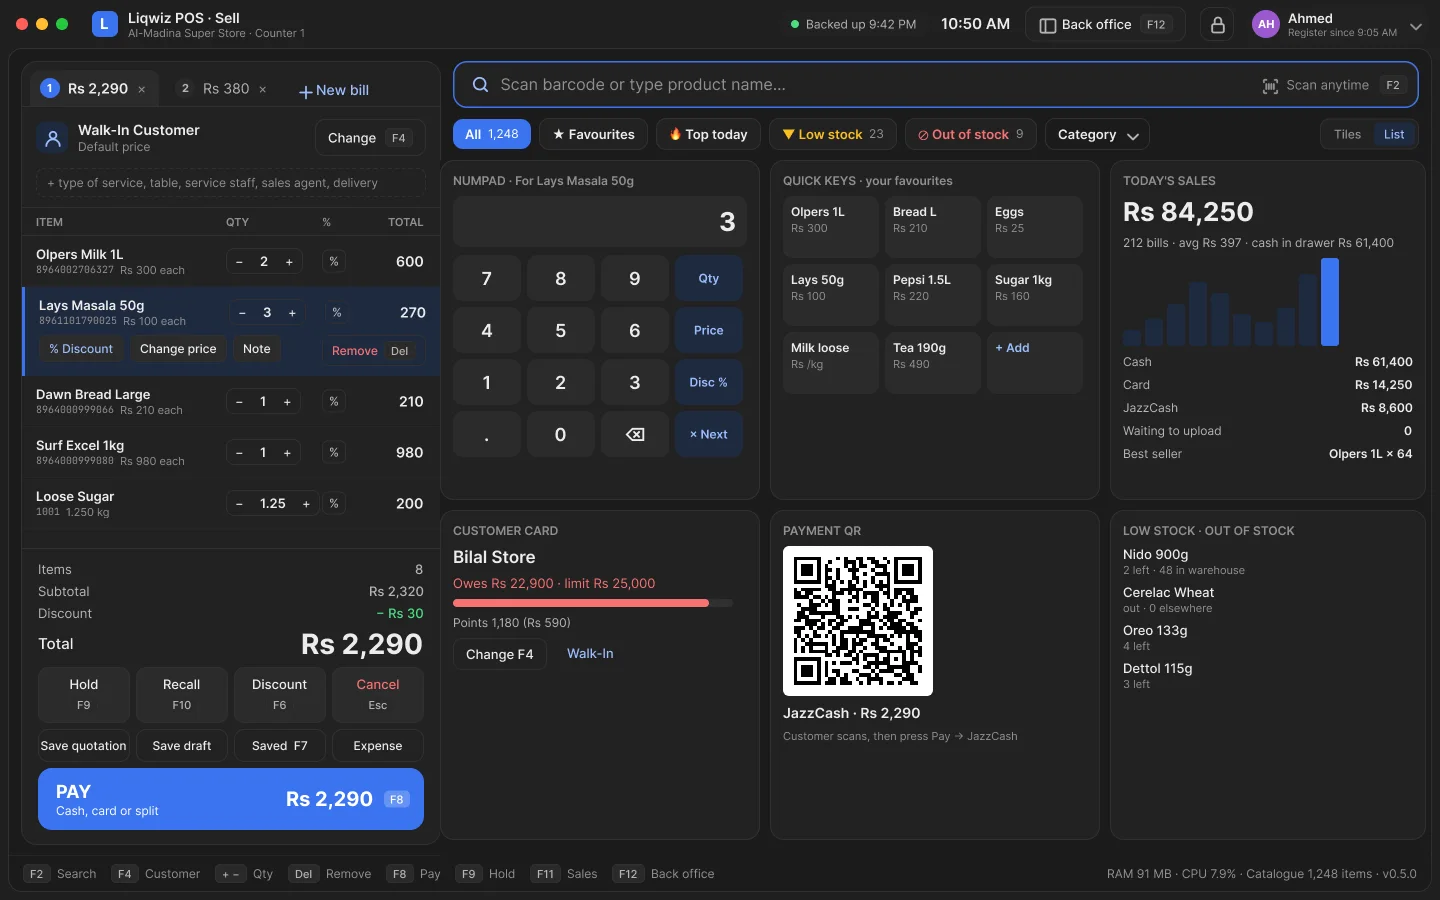Screen dimensions: 1440x900
Task: Click the JazzCash payment QR code
Action: tap(858, 621)
